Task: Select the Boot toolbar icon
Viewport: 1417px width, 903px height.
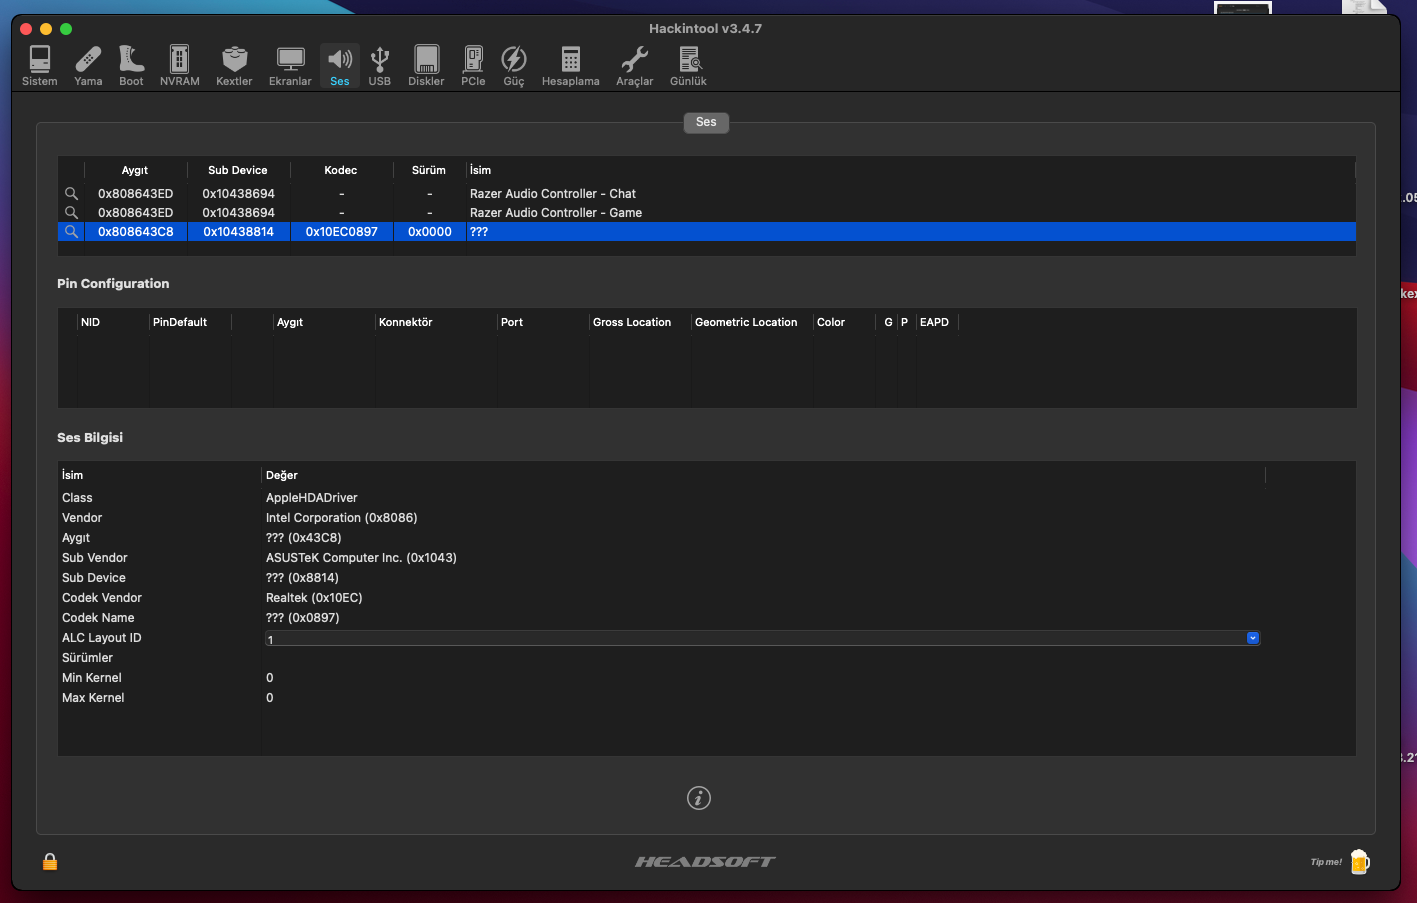Action: click(131, 66)
